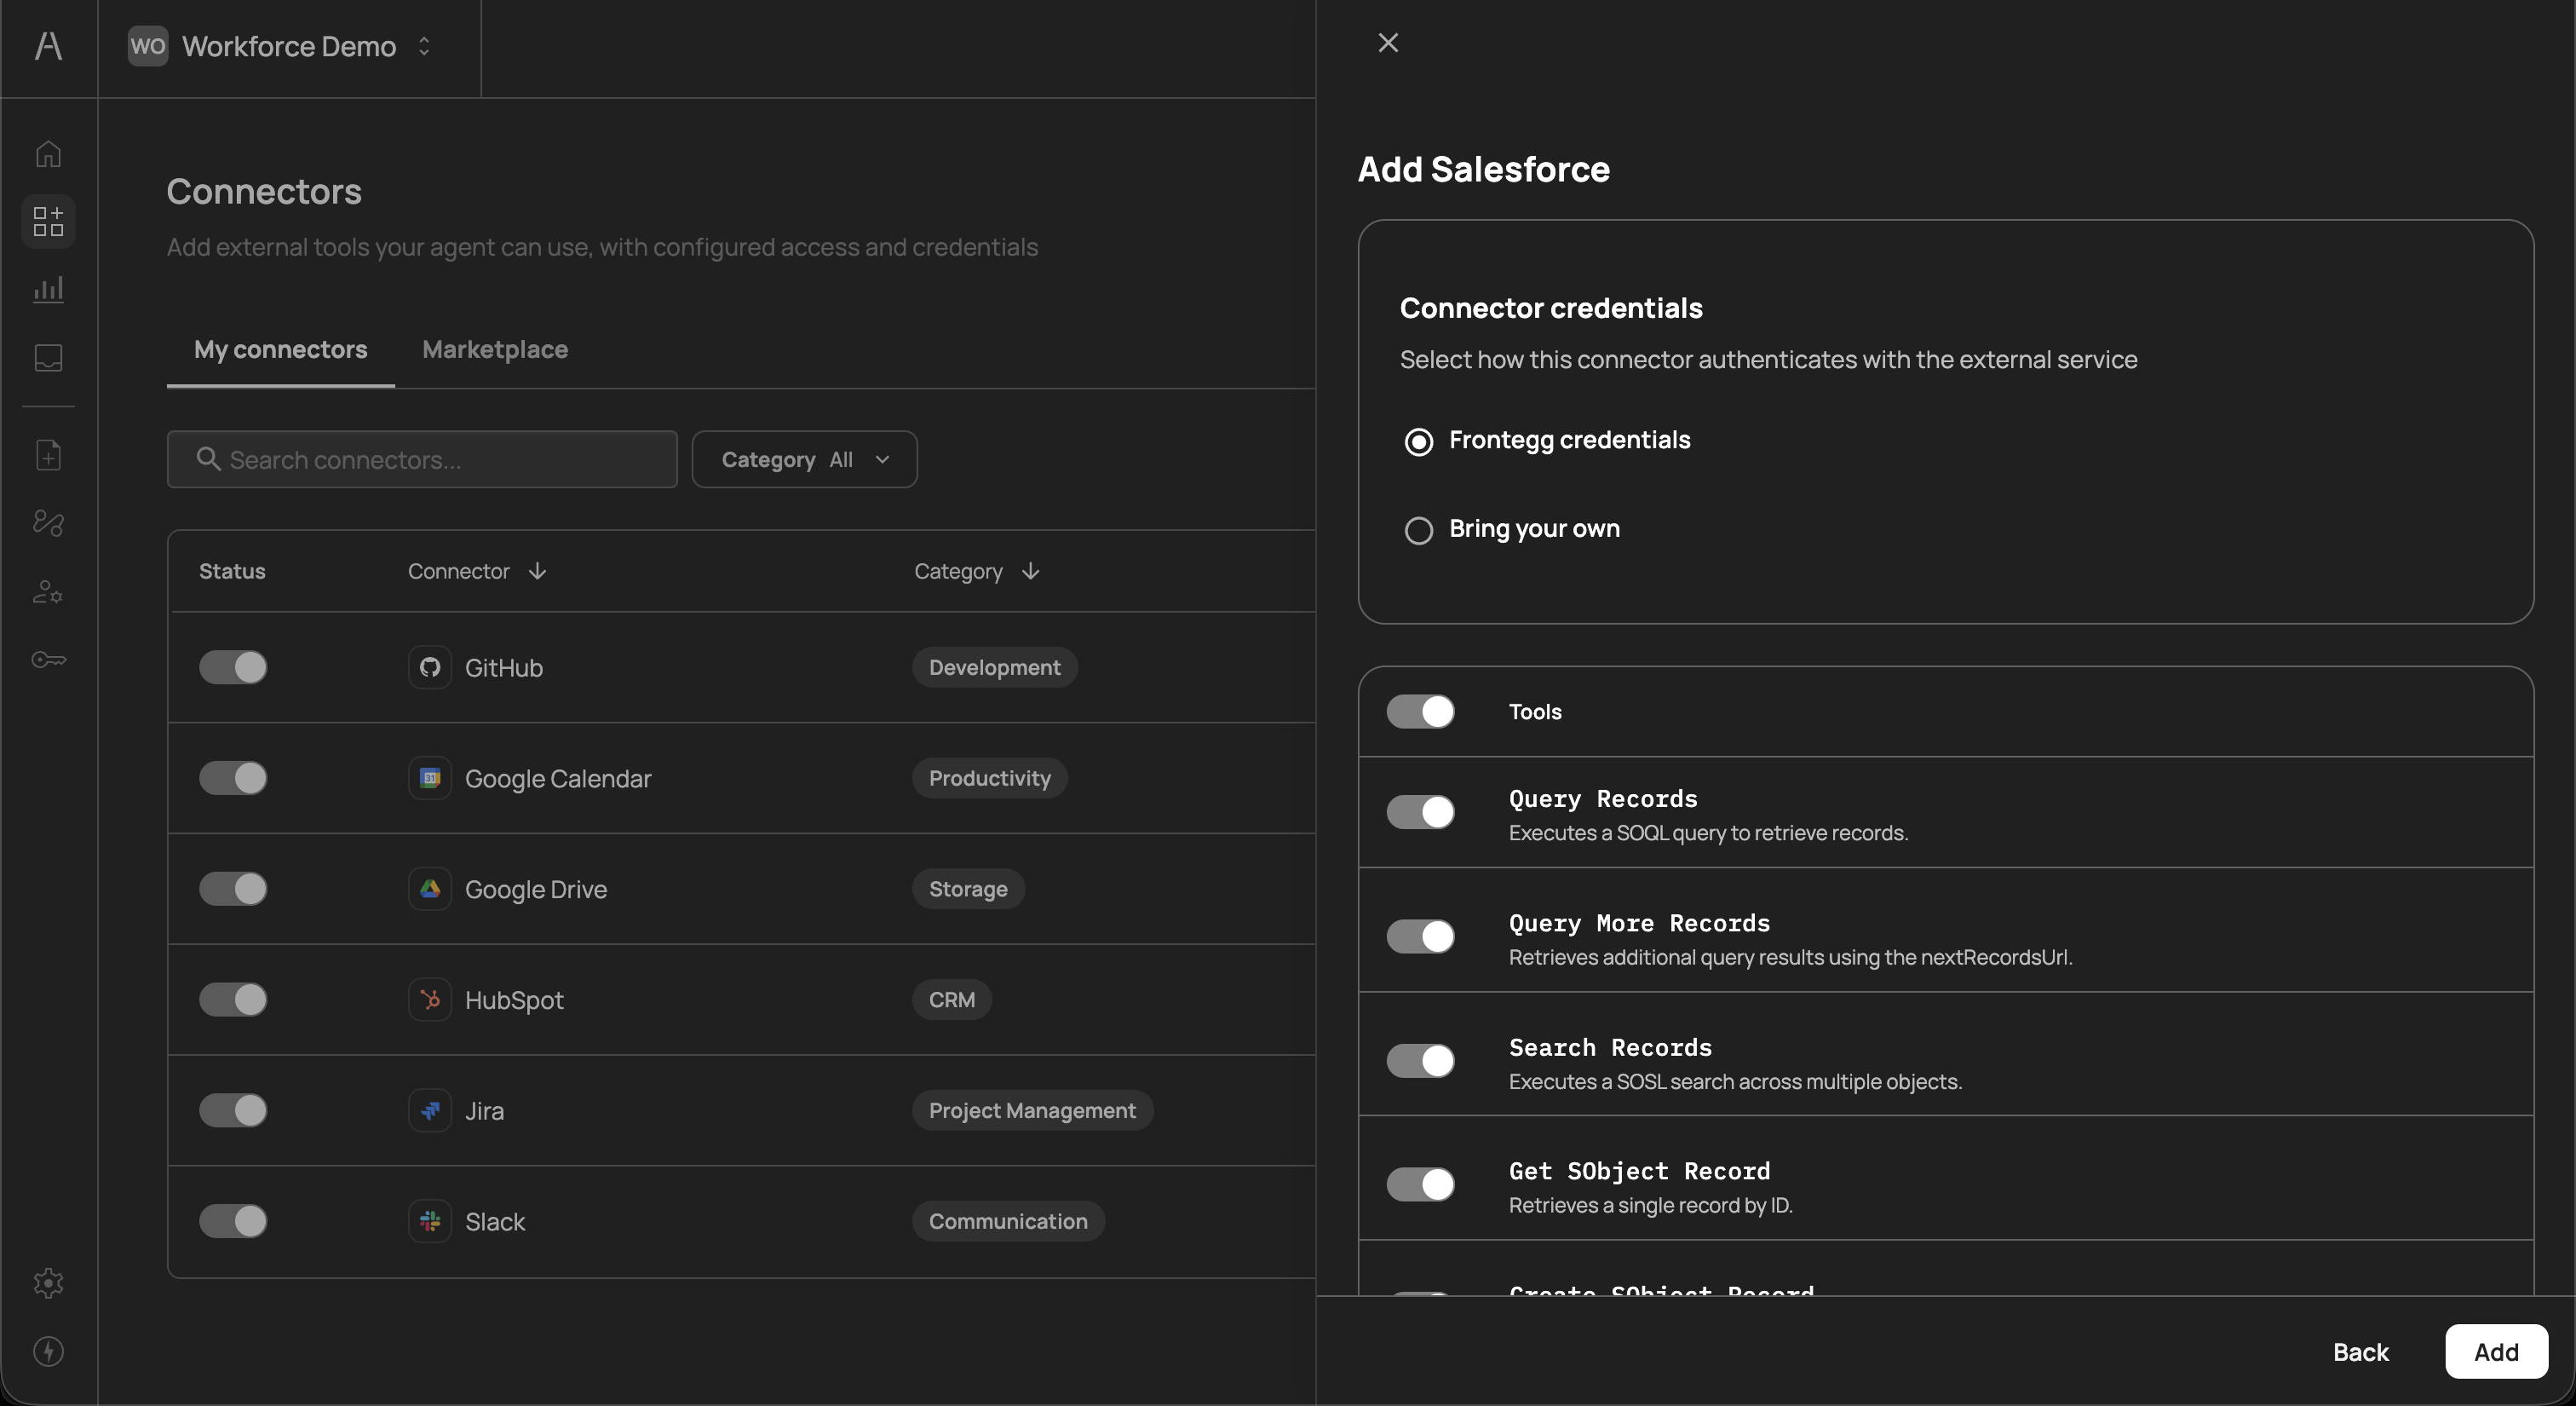The height and width of the screenshot is (1406, 2576).
Task: Select the Bring your own credentials option
Action: click(x=1418, y=530)
